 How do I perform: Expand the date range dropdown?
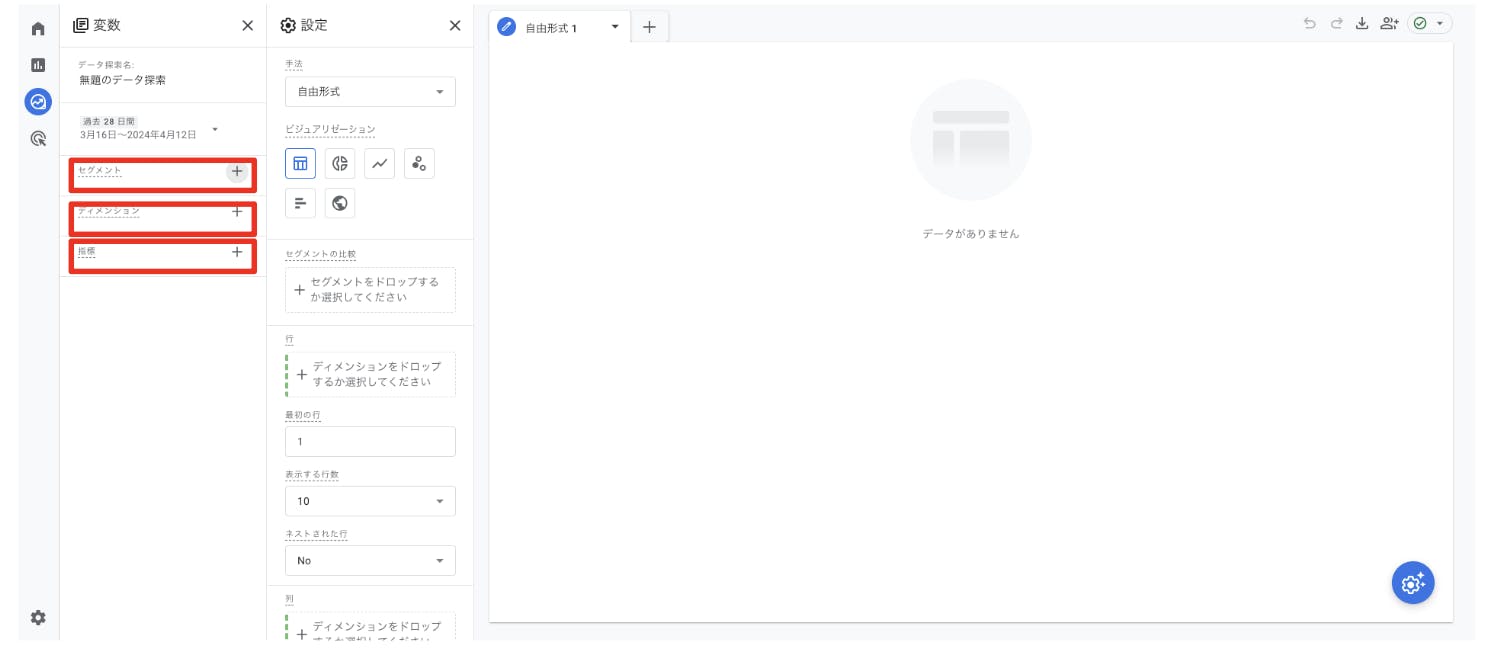pyautogui.click(x=214, y=129)
